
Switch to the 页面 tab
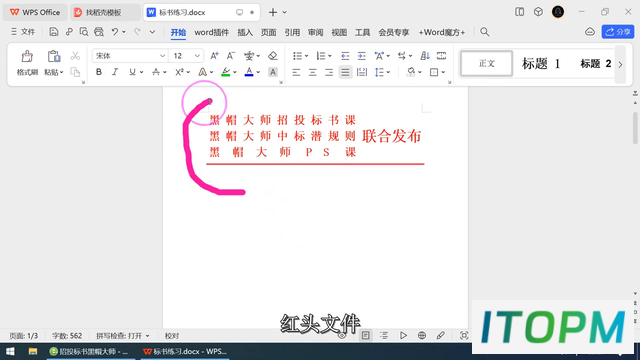tap(269, 32)
